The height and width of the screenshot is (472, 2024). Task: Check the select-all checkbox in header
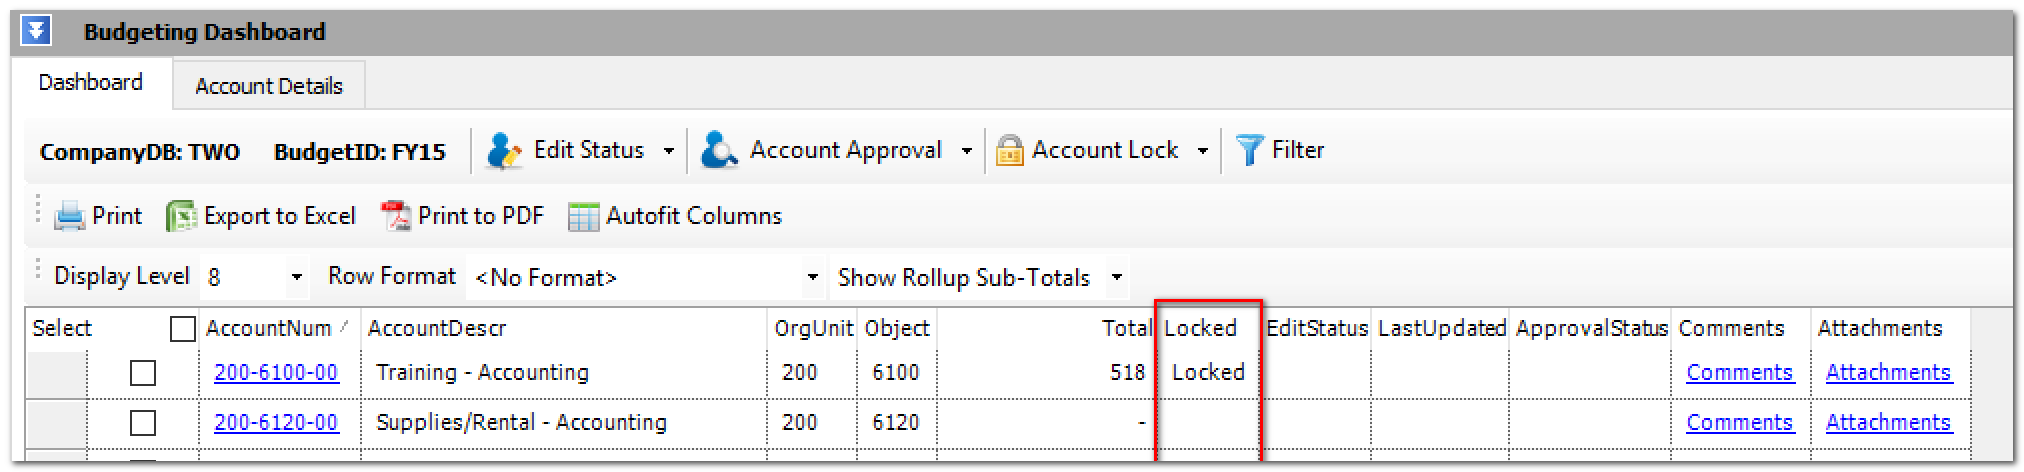pyautogui.click(x=182, y=328)
